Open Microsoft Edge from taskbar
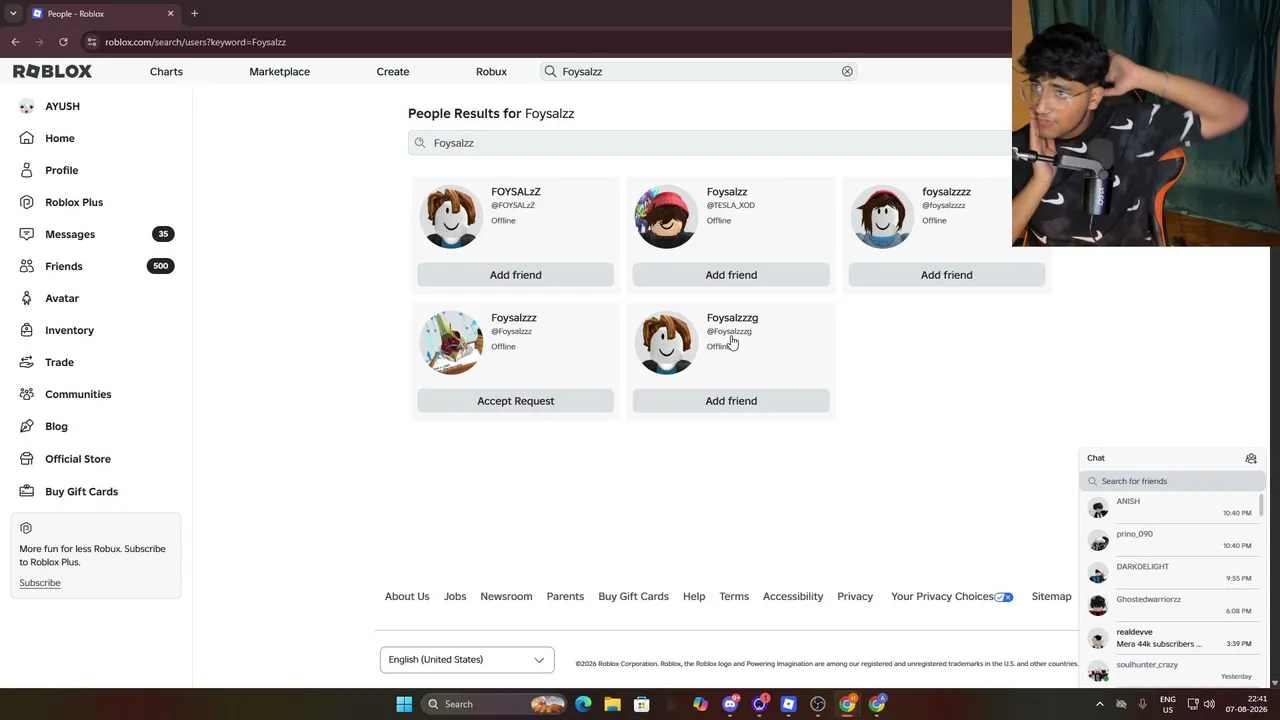The width and height of the screenshot is (1280, 720). (x=583, y=704)
